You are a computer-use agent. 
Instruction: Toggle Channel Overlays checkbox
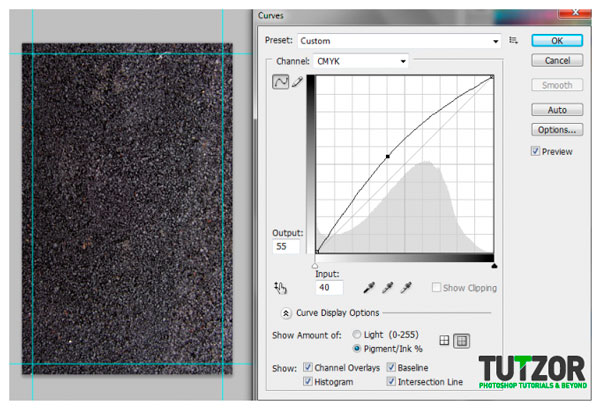[308, 367]
